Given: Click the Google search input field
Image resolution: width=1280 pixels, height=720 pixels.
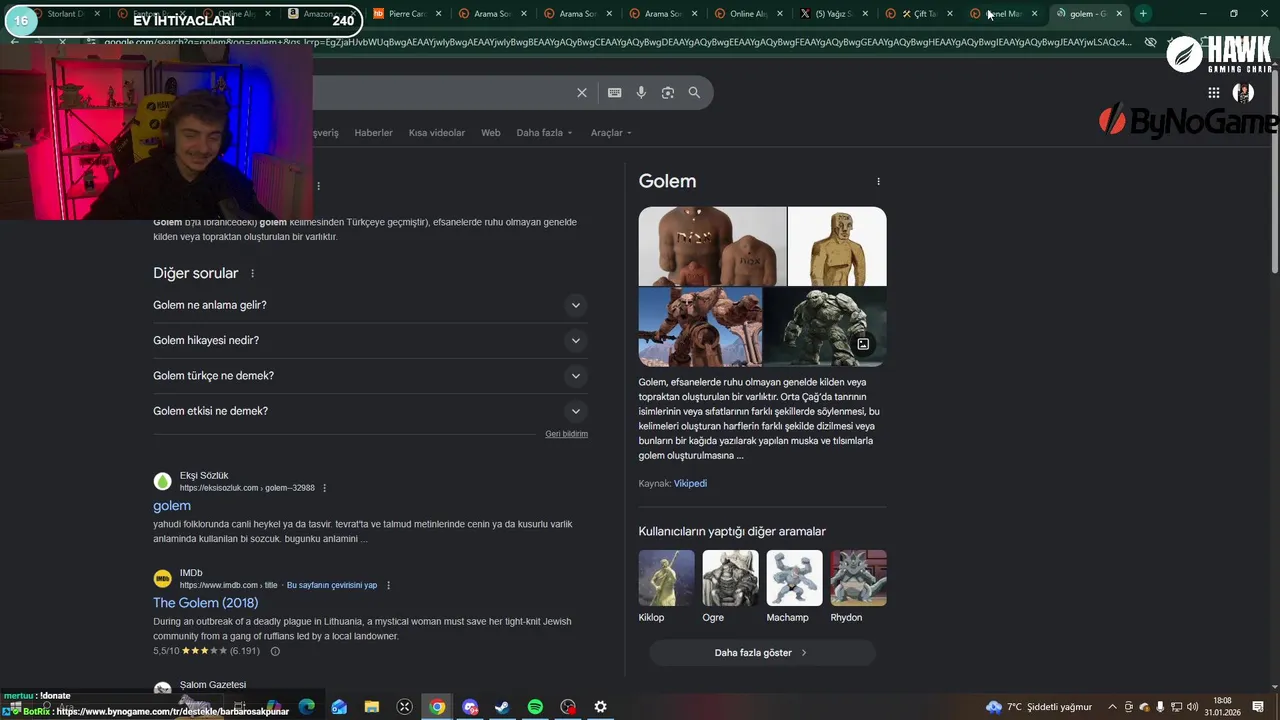Looking at the screenshot, I should pyautogui.click(x=440, y=93).
